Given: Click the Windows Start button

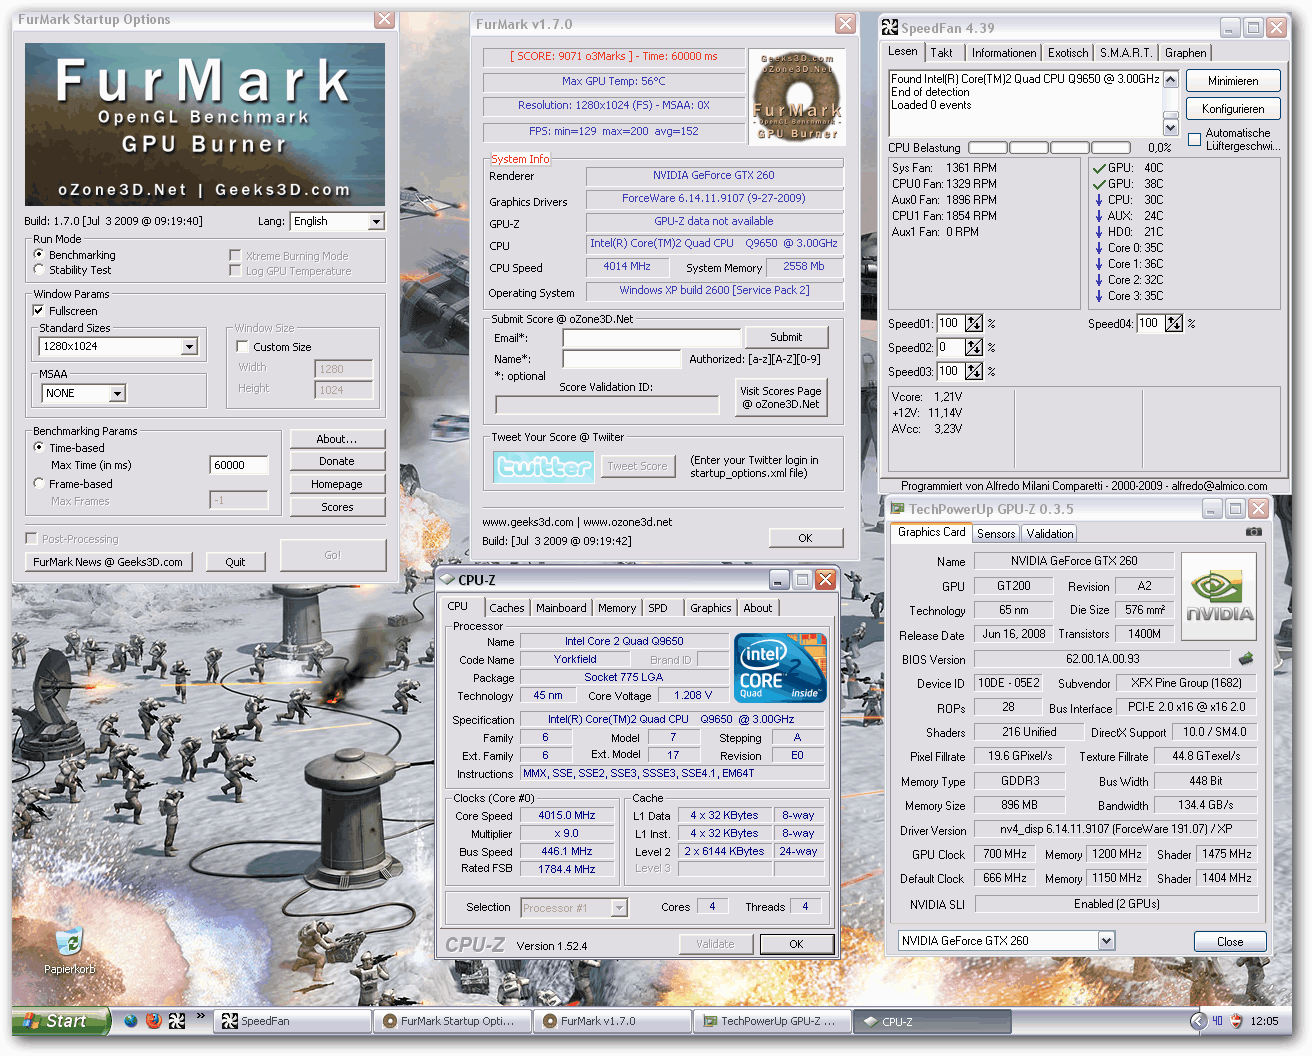Looking at the screenshot, I should click(60, 1021).
